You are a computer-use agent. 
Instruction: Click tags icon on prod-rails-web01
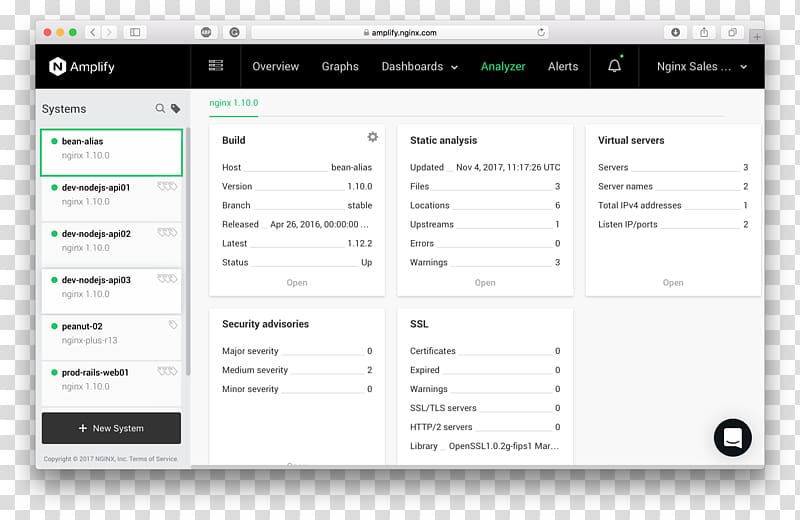[167, 371]
